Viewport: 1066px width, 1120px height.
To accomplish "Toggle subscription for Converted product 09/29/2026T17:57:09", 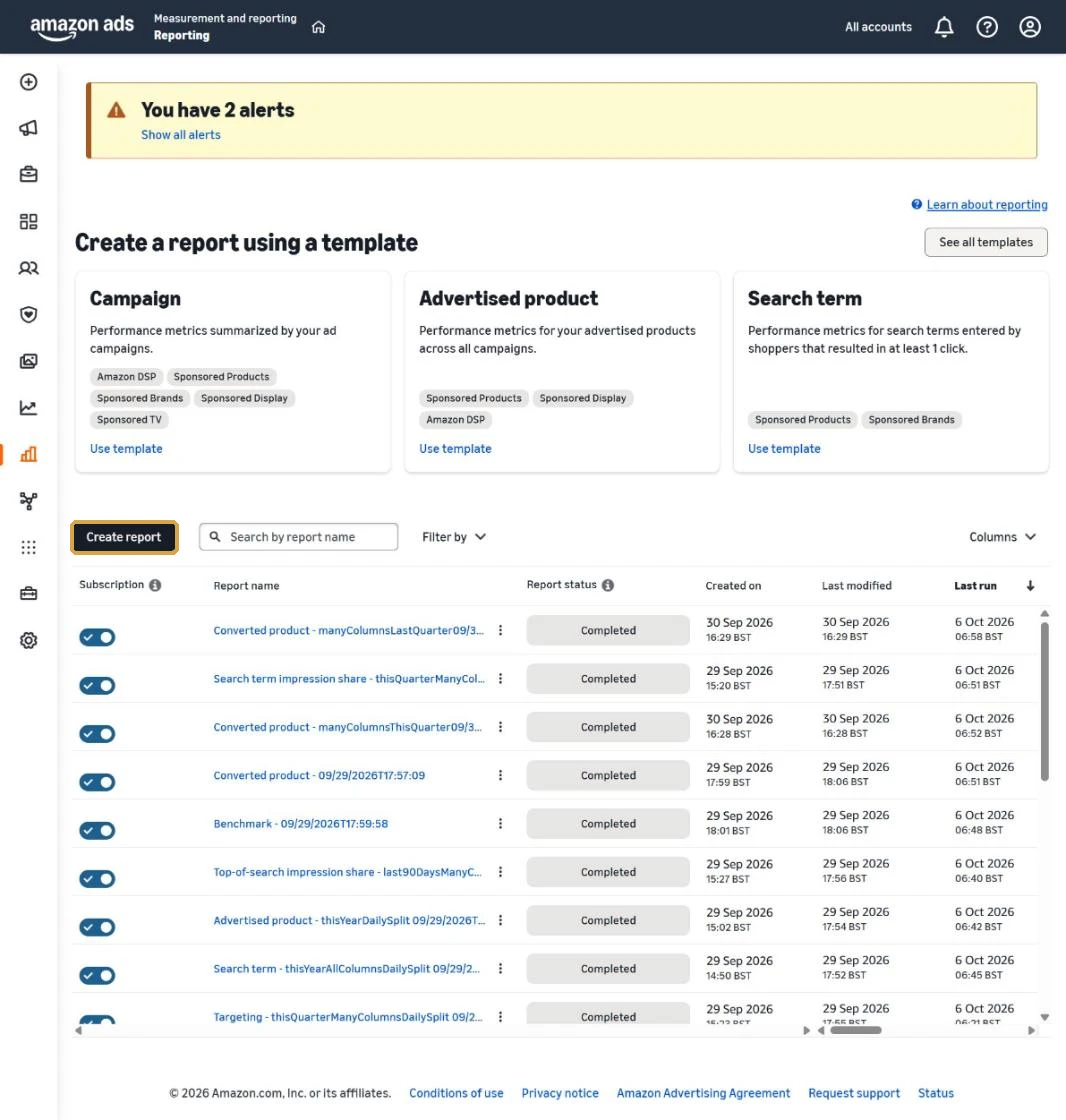I will pos(97,782).
